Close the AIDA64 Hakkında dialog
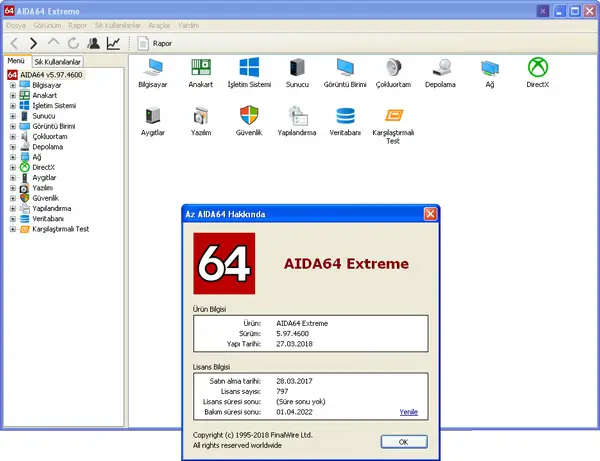 coord(430,214)
